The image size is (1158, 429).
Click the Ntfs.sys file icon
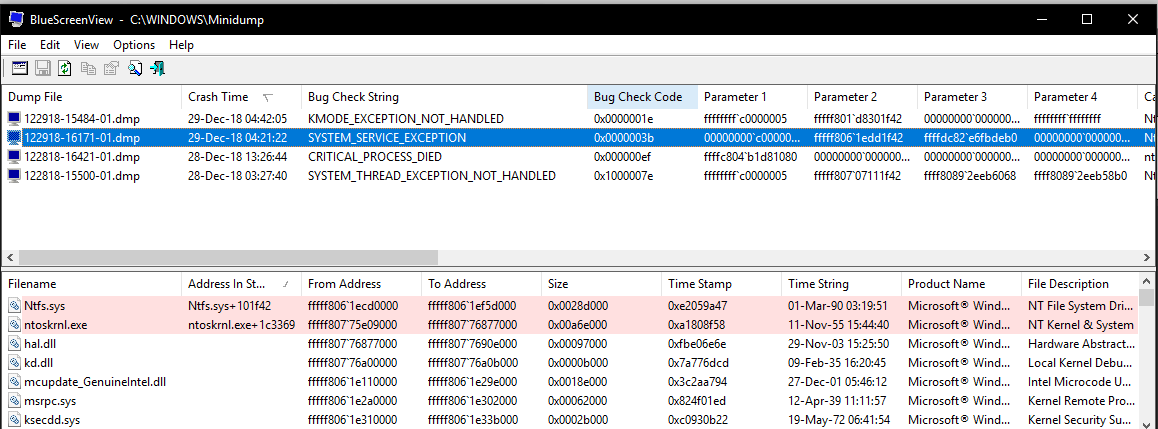pos(15,305)
